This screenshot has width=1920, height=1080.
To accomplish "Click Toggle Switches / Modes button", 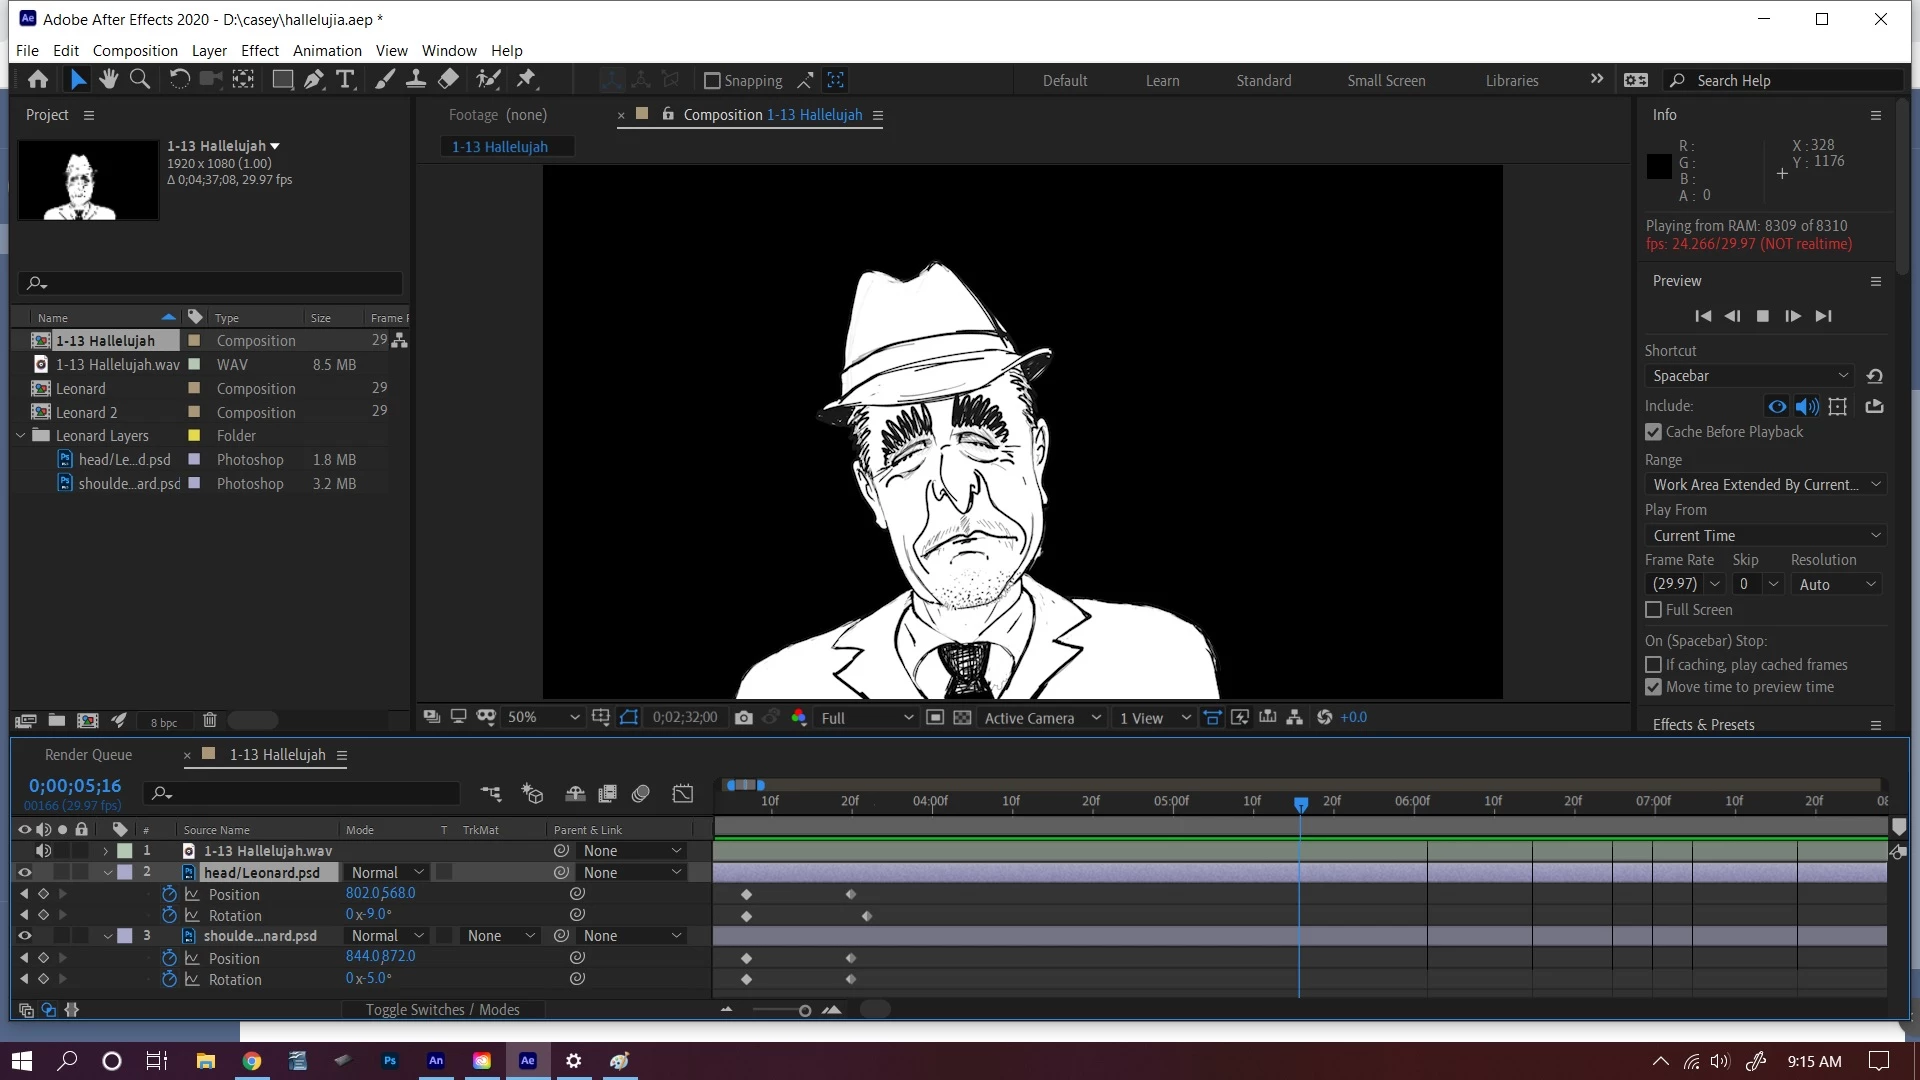I will pos(442,1010).
